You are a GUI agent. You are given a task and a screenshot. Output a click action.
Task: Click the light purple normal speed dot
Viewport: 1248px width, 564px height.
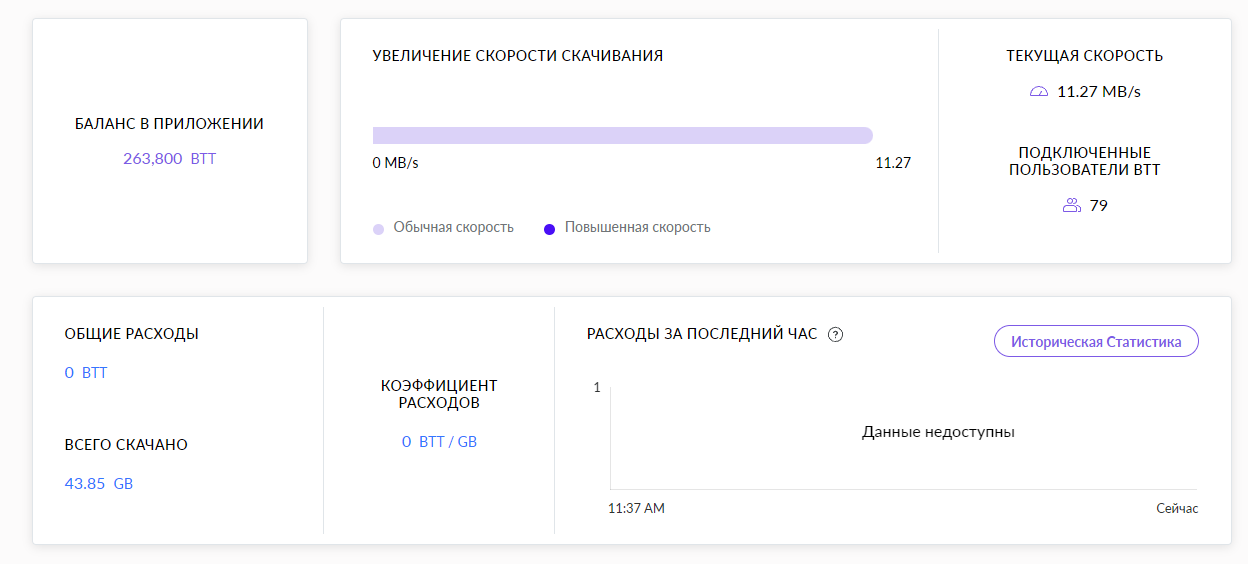coord(379,229)
